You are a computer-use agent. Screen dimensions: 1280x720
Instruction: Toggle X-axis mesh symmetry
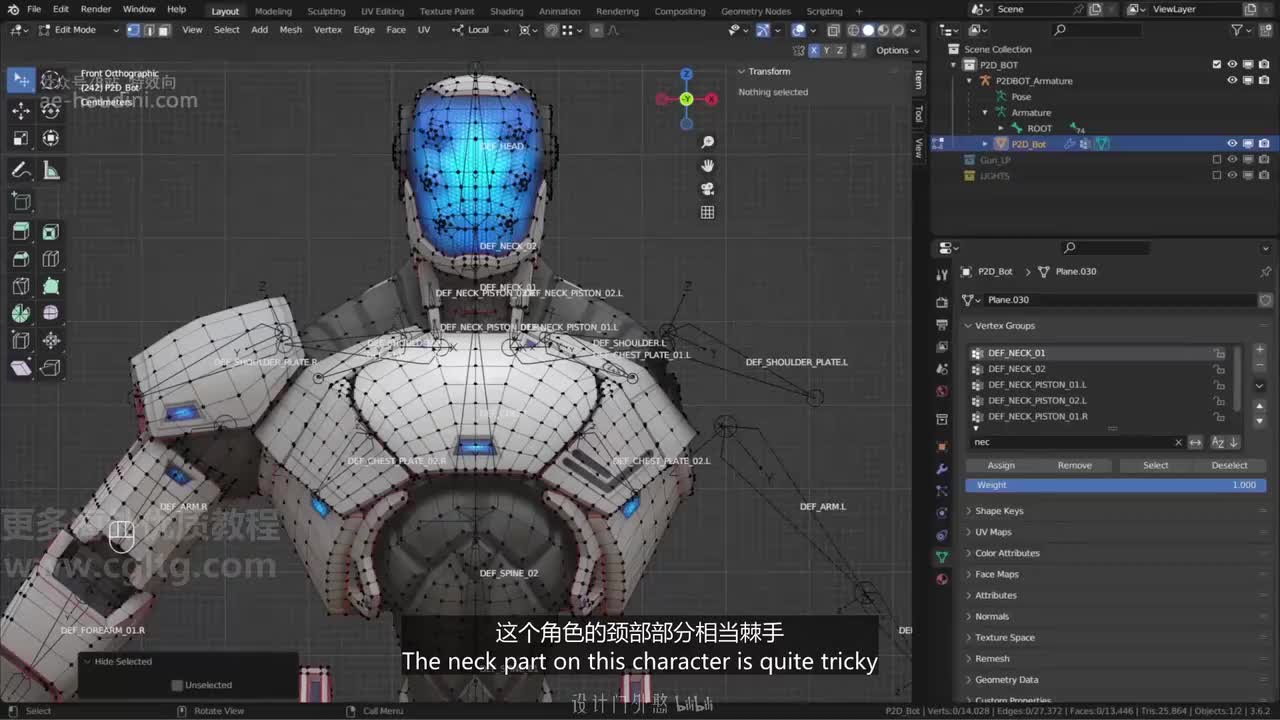pos(814,50)
